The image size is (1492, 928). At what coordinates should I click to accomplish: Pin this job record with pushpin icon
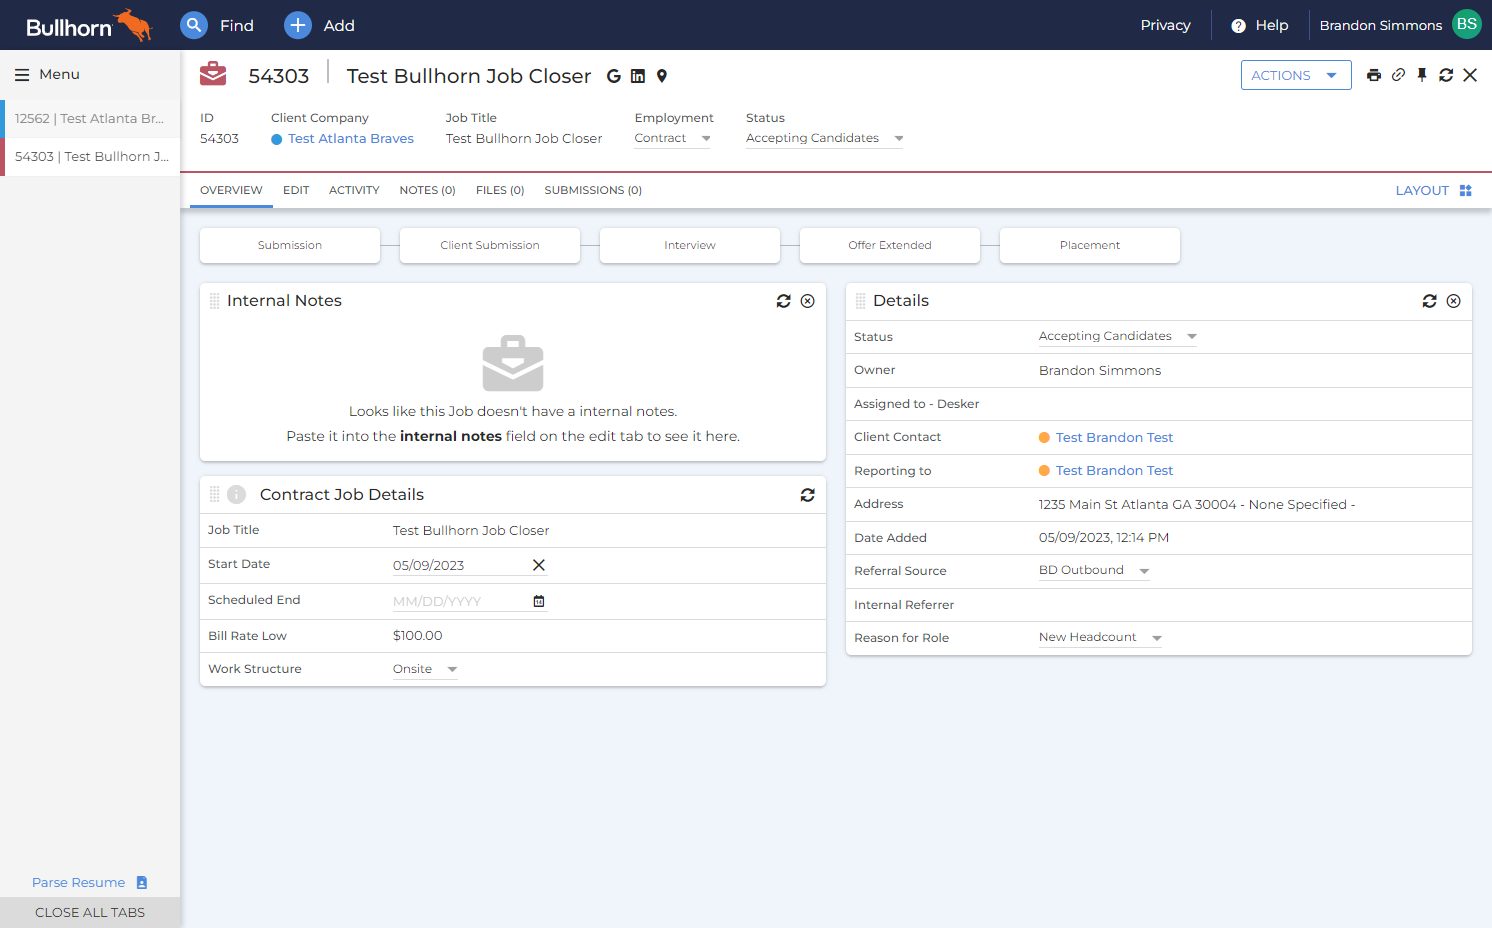point(1422,75)
